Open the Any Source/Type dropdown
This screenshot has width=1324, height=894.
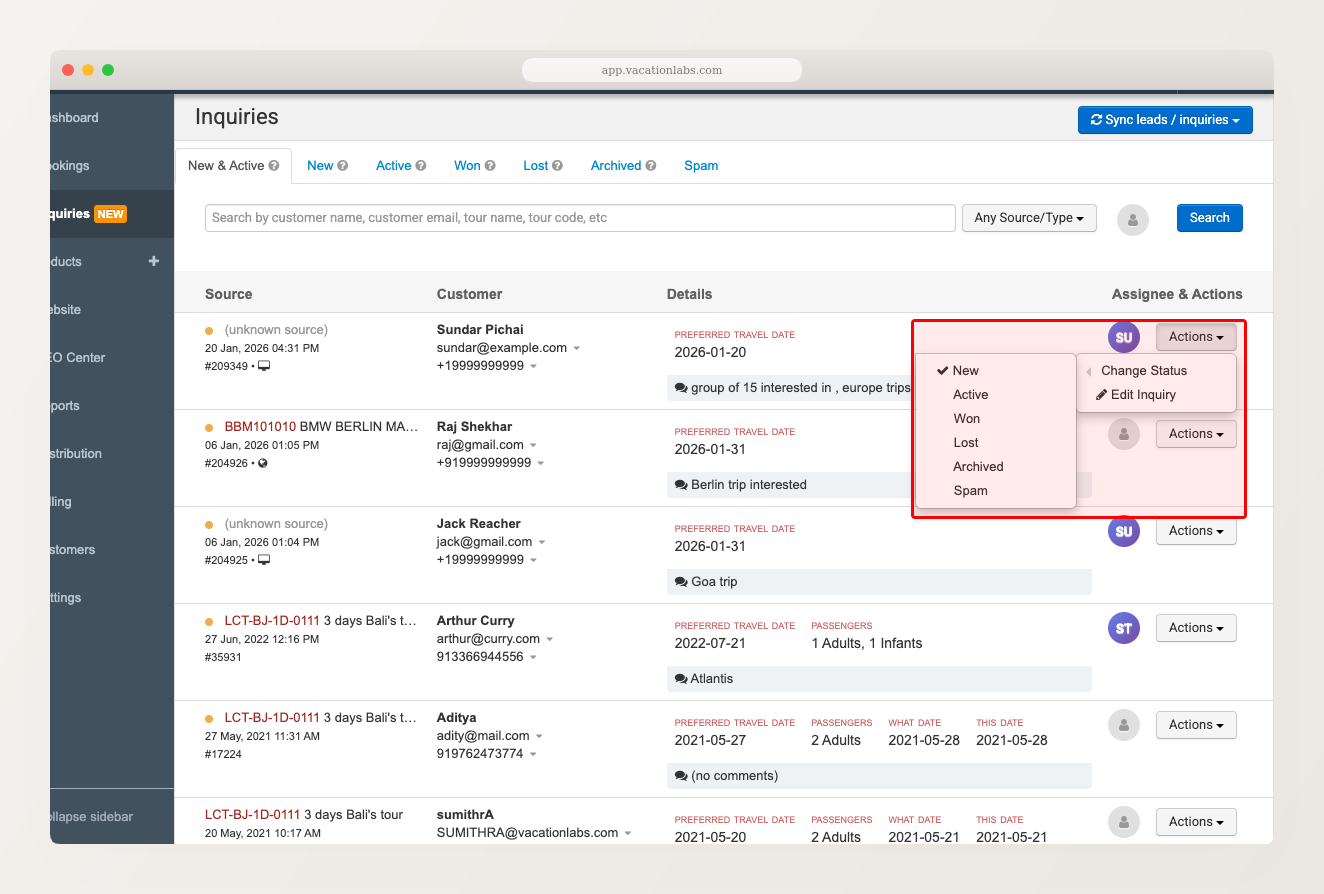(x=1029, y=217)
